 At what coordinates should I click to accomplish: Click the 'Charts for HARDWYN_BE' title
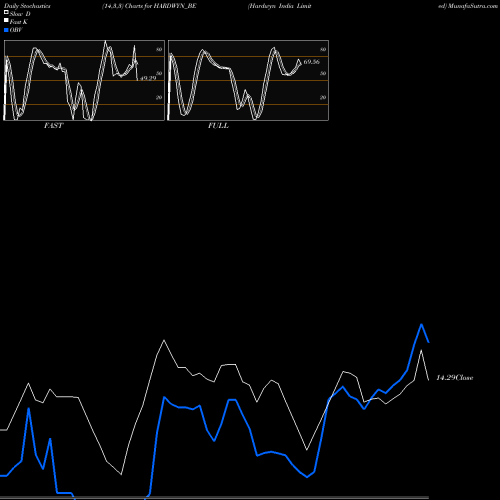click(x=161, y=6)
